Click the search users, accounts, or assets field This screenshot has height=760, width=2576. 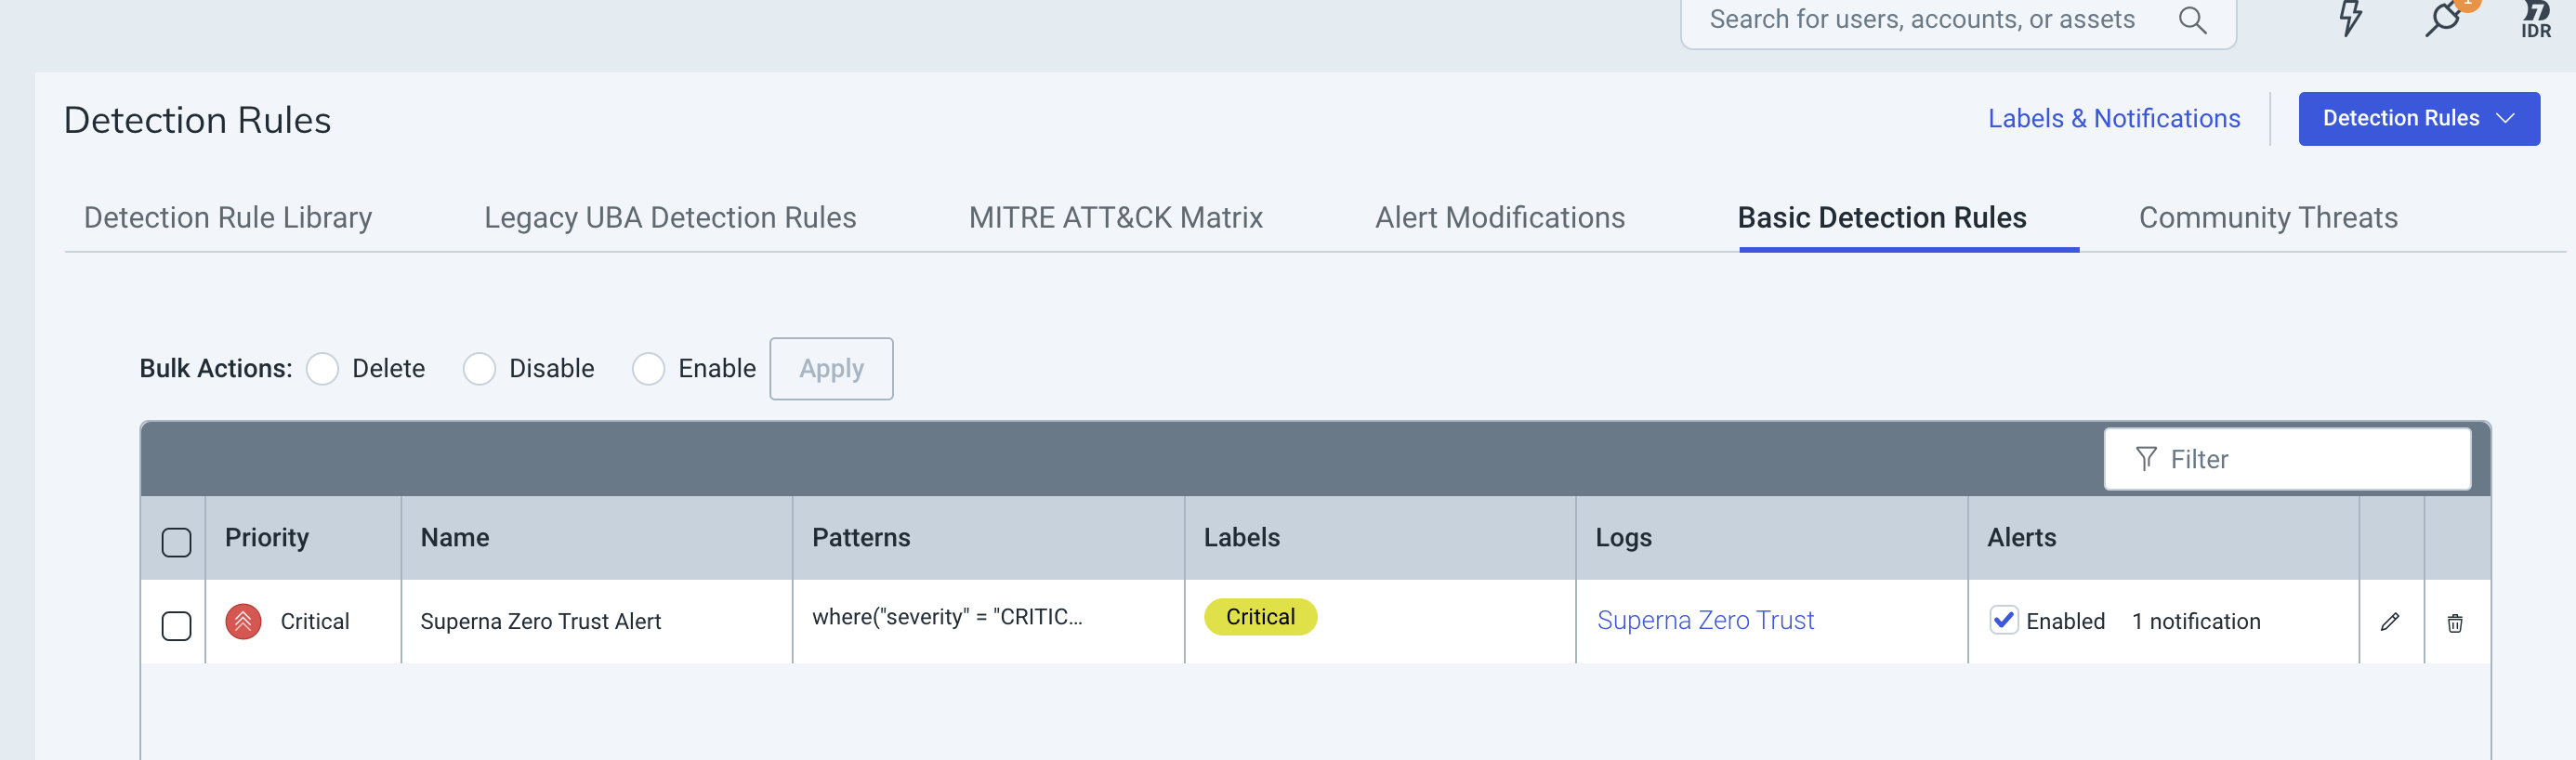(1900, 18)
